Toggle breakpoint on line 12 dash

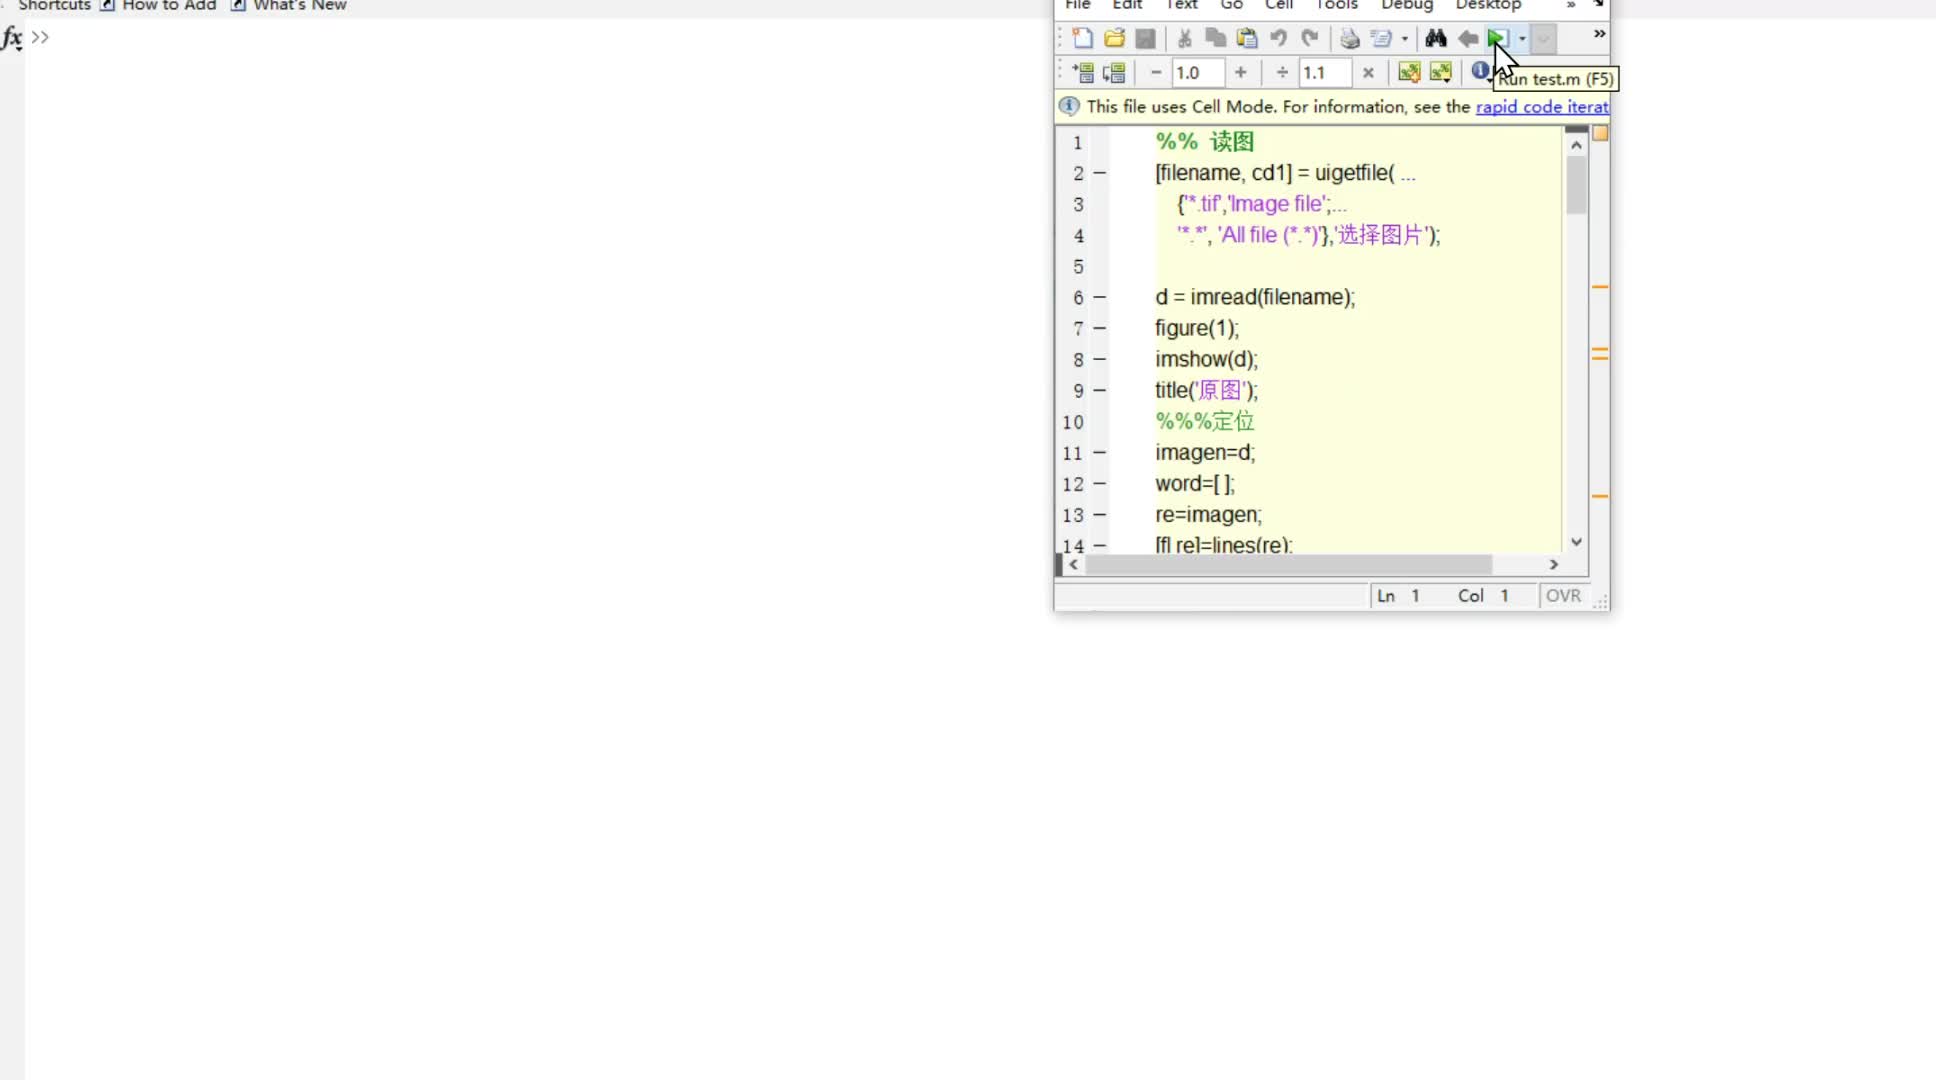click(1099, 483)
